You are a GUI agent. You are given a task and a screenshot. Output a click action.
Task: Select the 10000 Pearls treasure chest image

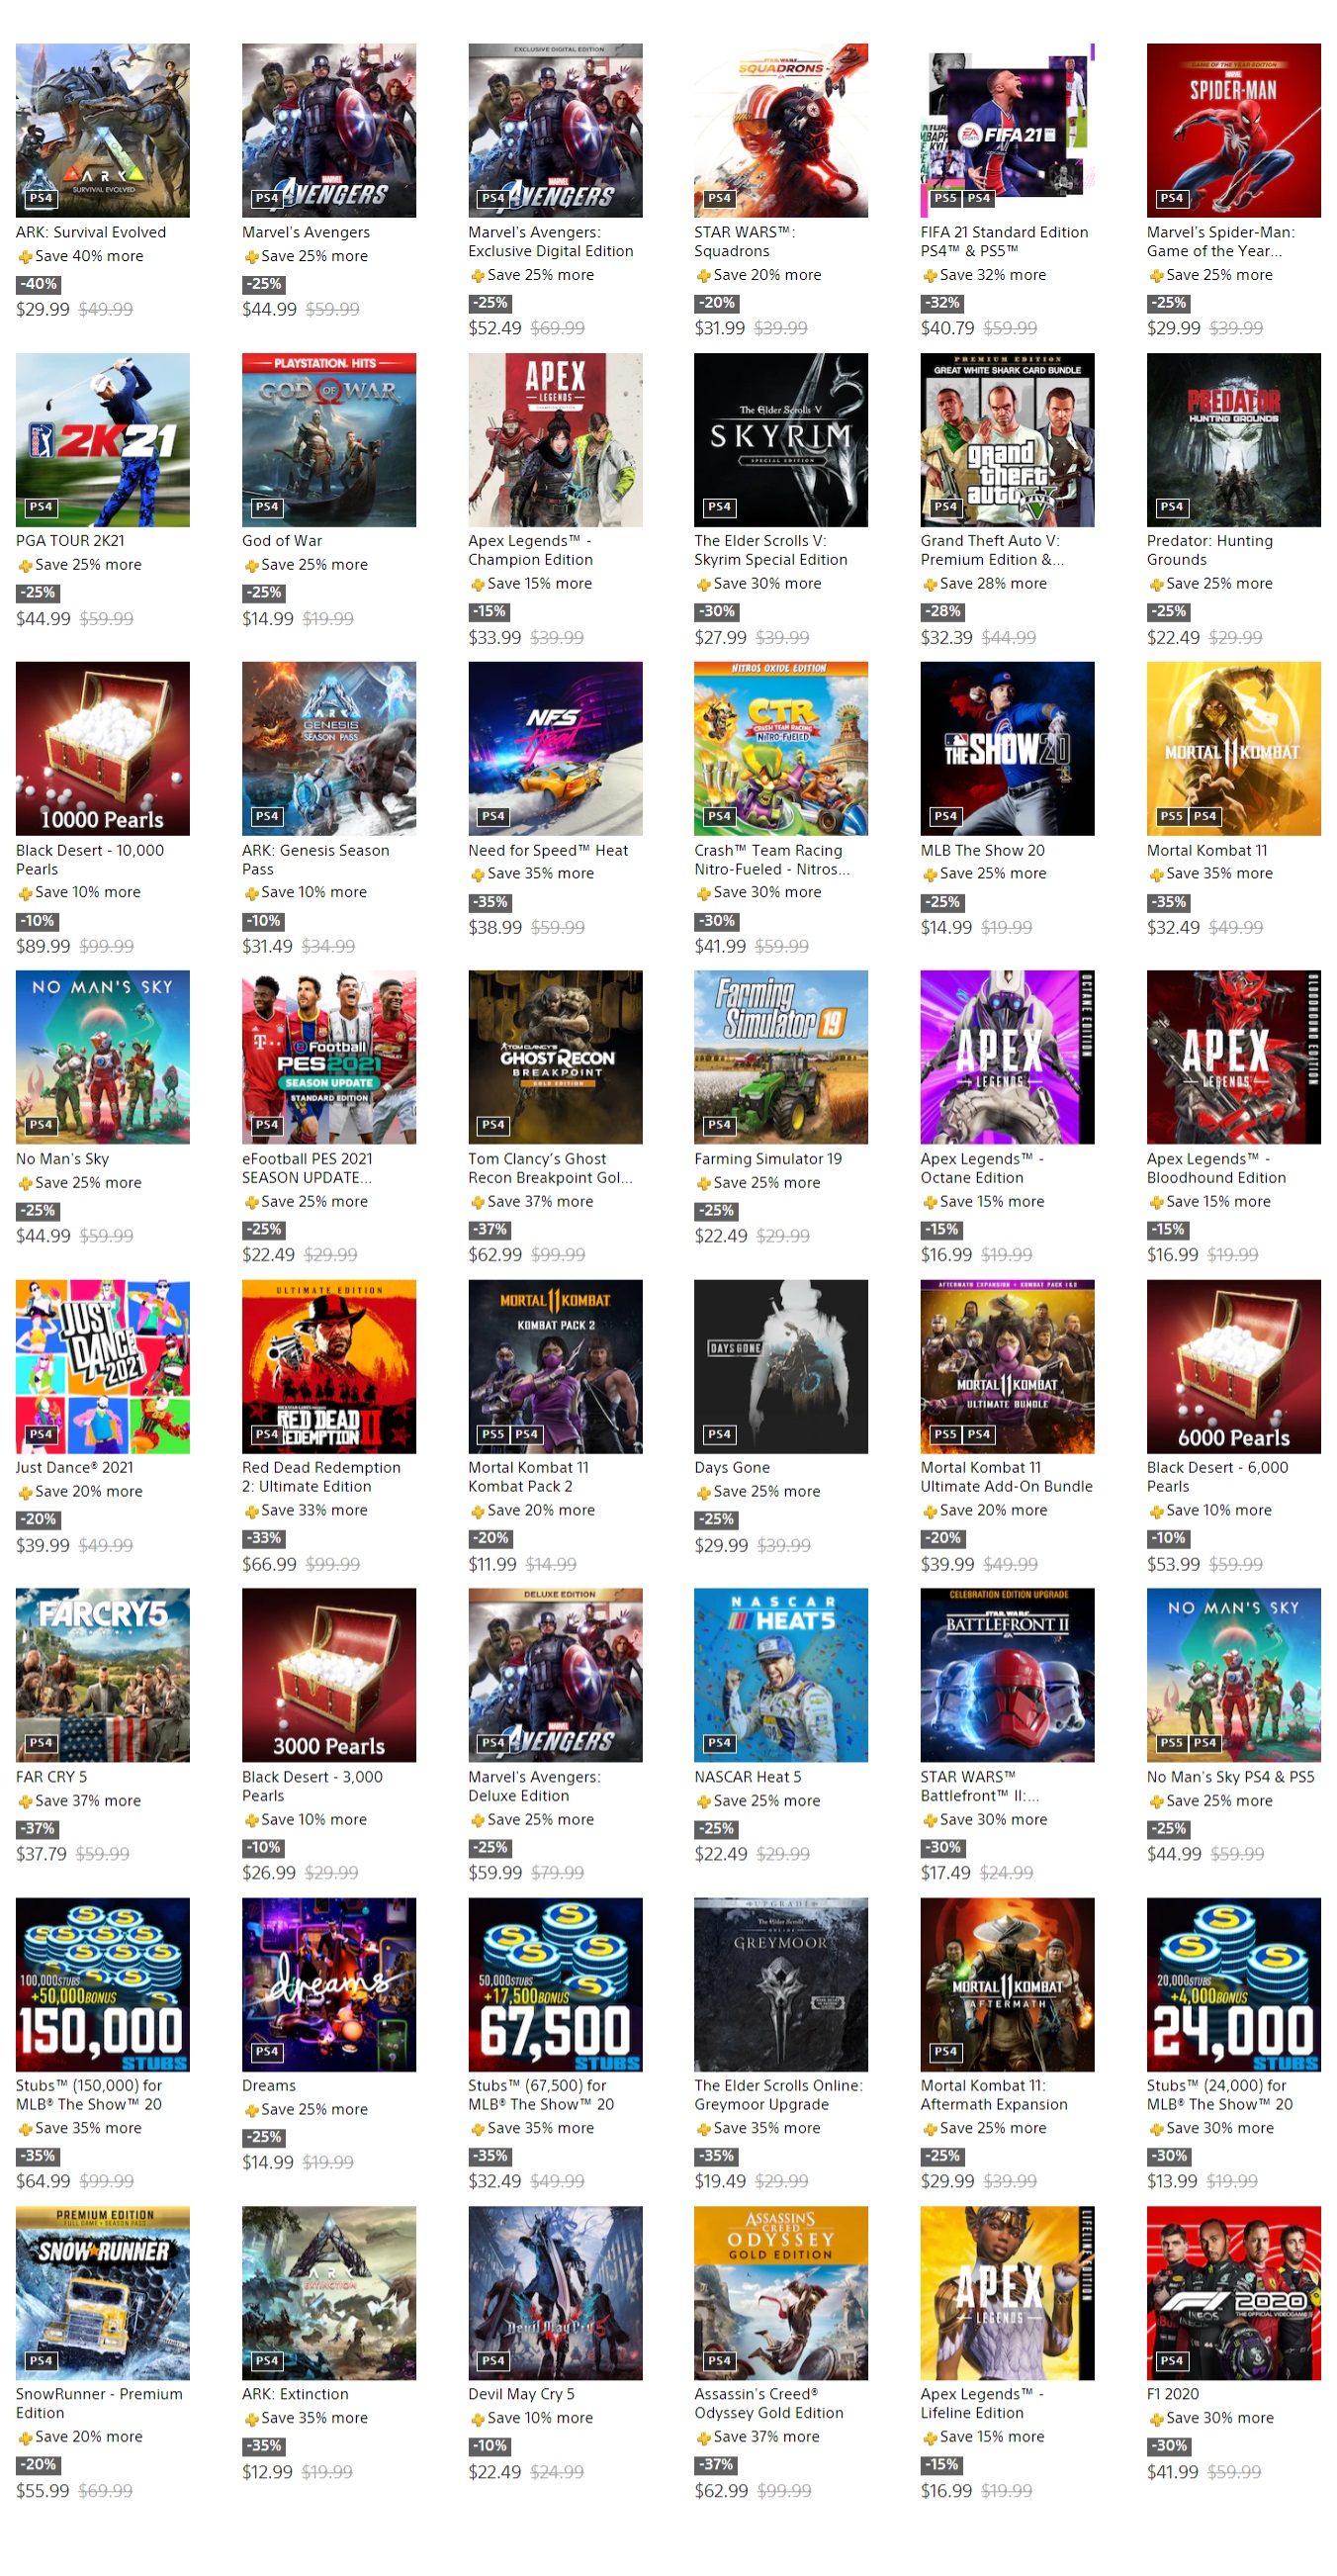tap(102, 748)
